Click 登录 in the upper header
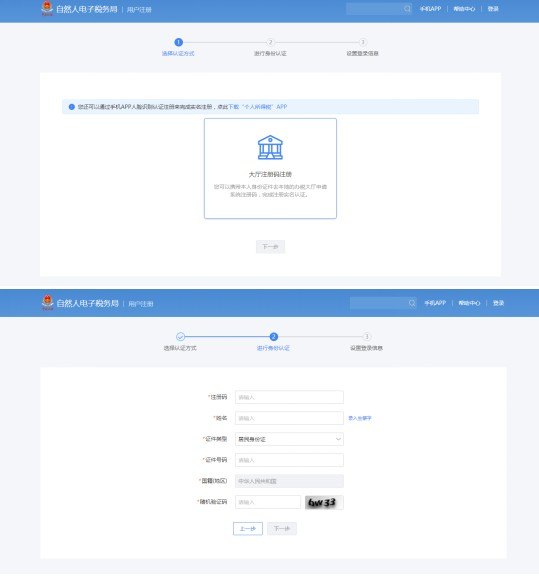The width and height of the screenshot is (539, 576). click(x=493, y=9)
